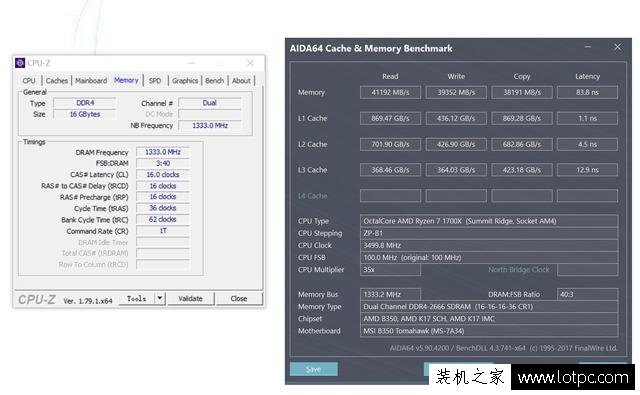The width and height of the screenshot is (640, 395).
Task: Select the Memory Write value 39352 MB/s
Action: (456, 92)
